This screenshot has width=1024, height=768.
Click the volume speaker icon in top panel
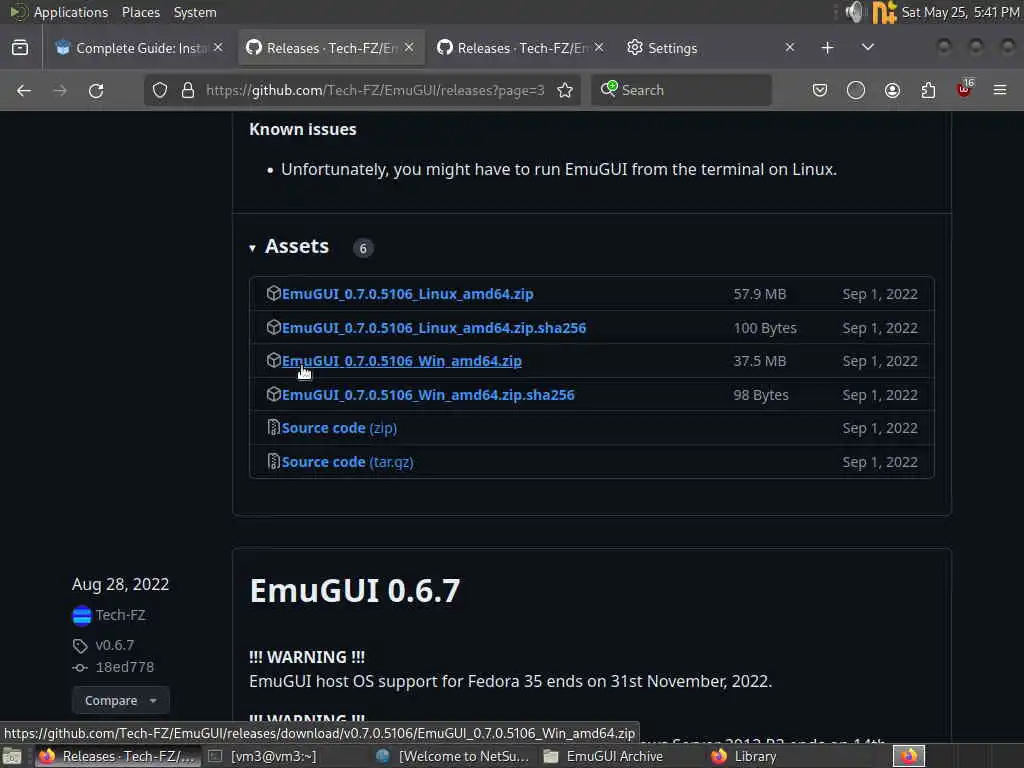click(x=854, y=12)
